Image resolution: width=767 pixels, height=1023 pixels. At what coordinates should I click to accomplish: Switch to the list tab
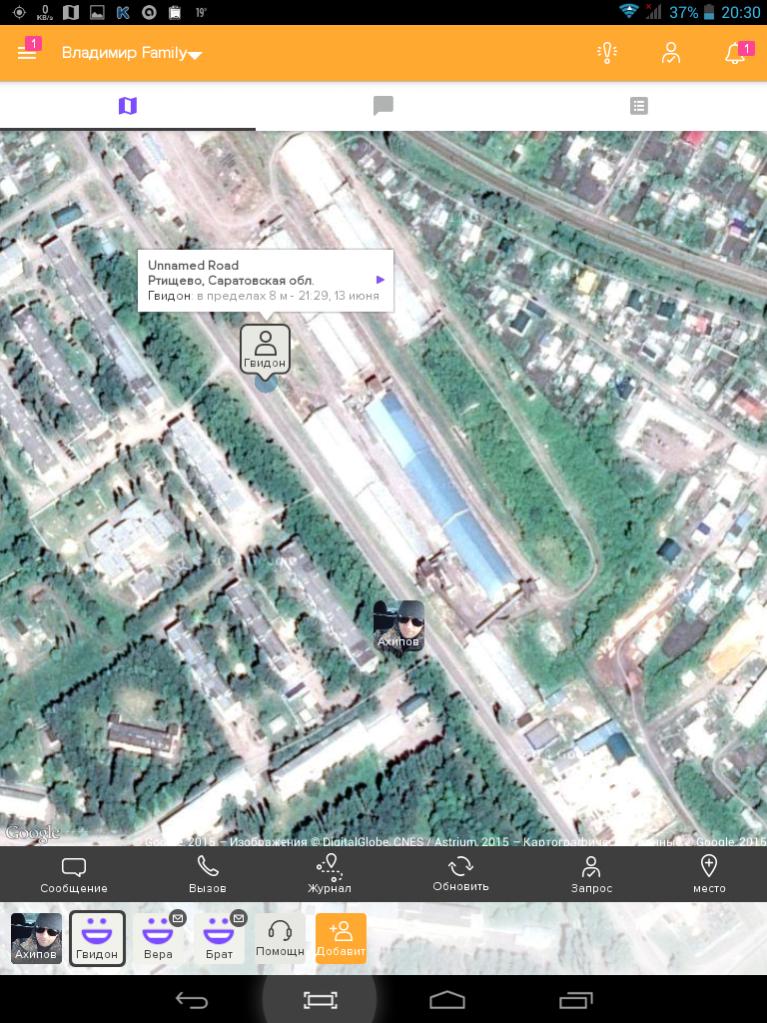tap(638, 105)
